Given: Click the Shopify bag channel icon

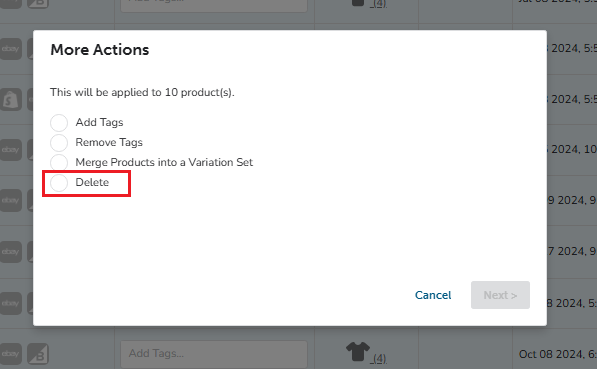Looking at the screenshot, I should click(x=10, y=100).
